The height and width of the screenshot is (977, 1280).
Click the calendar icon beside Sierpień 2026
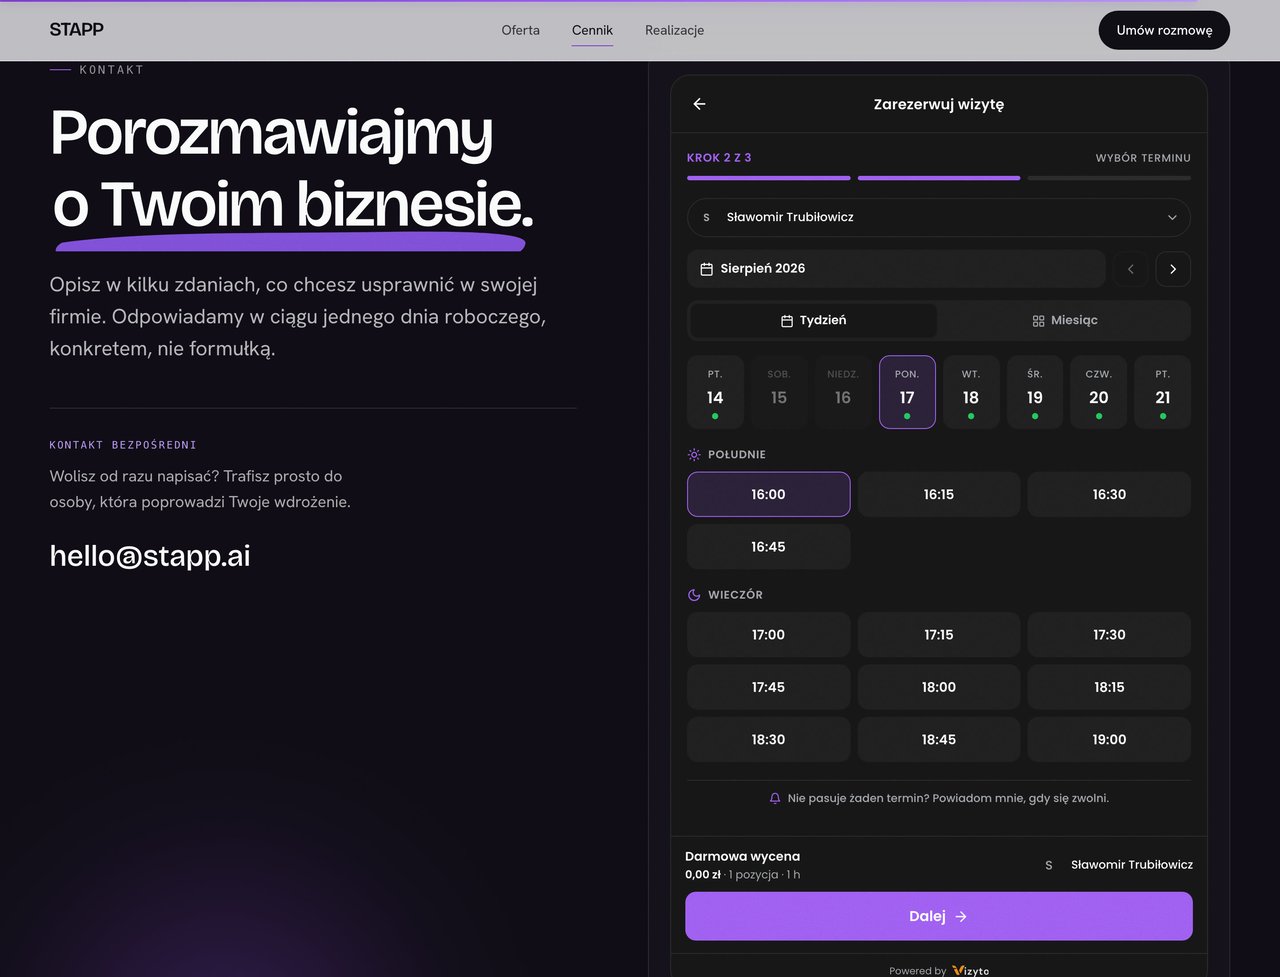click(x=706, y=269)
